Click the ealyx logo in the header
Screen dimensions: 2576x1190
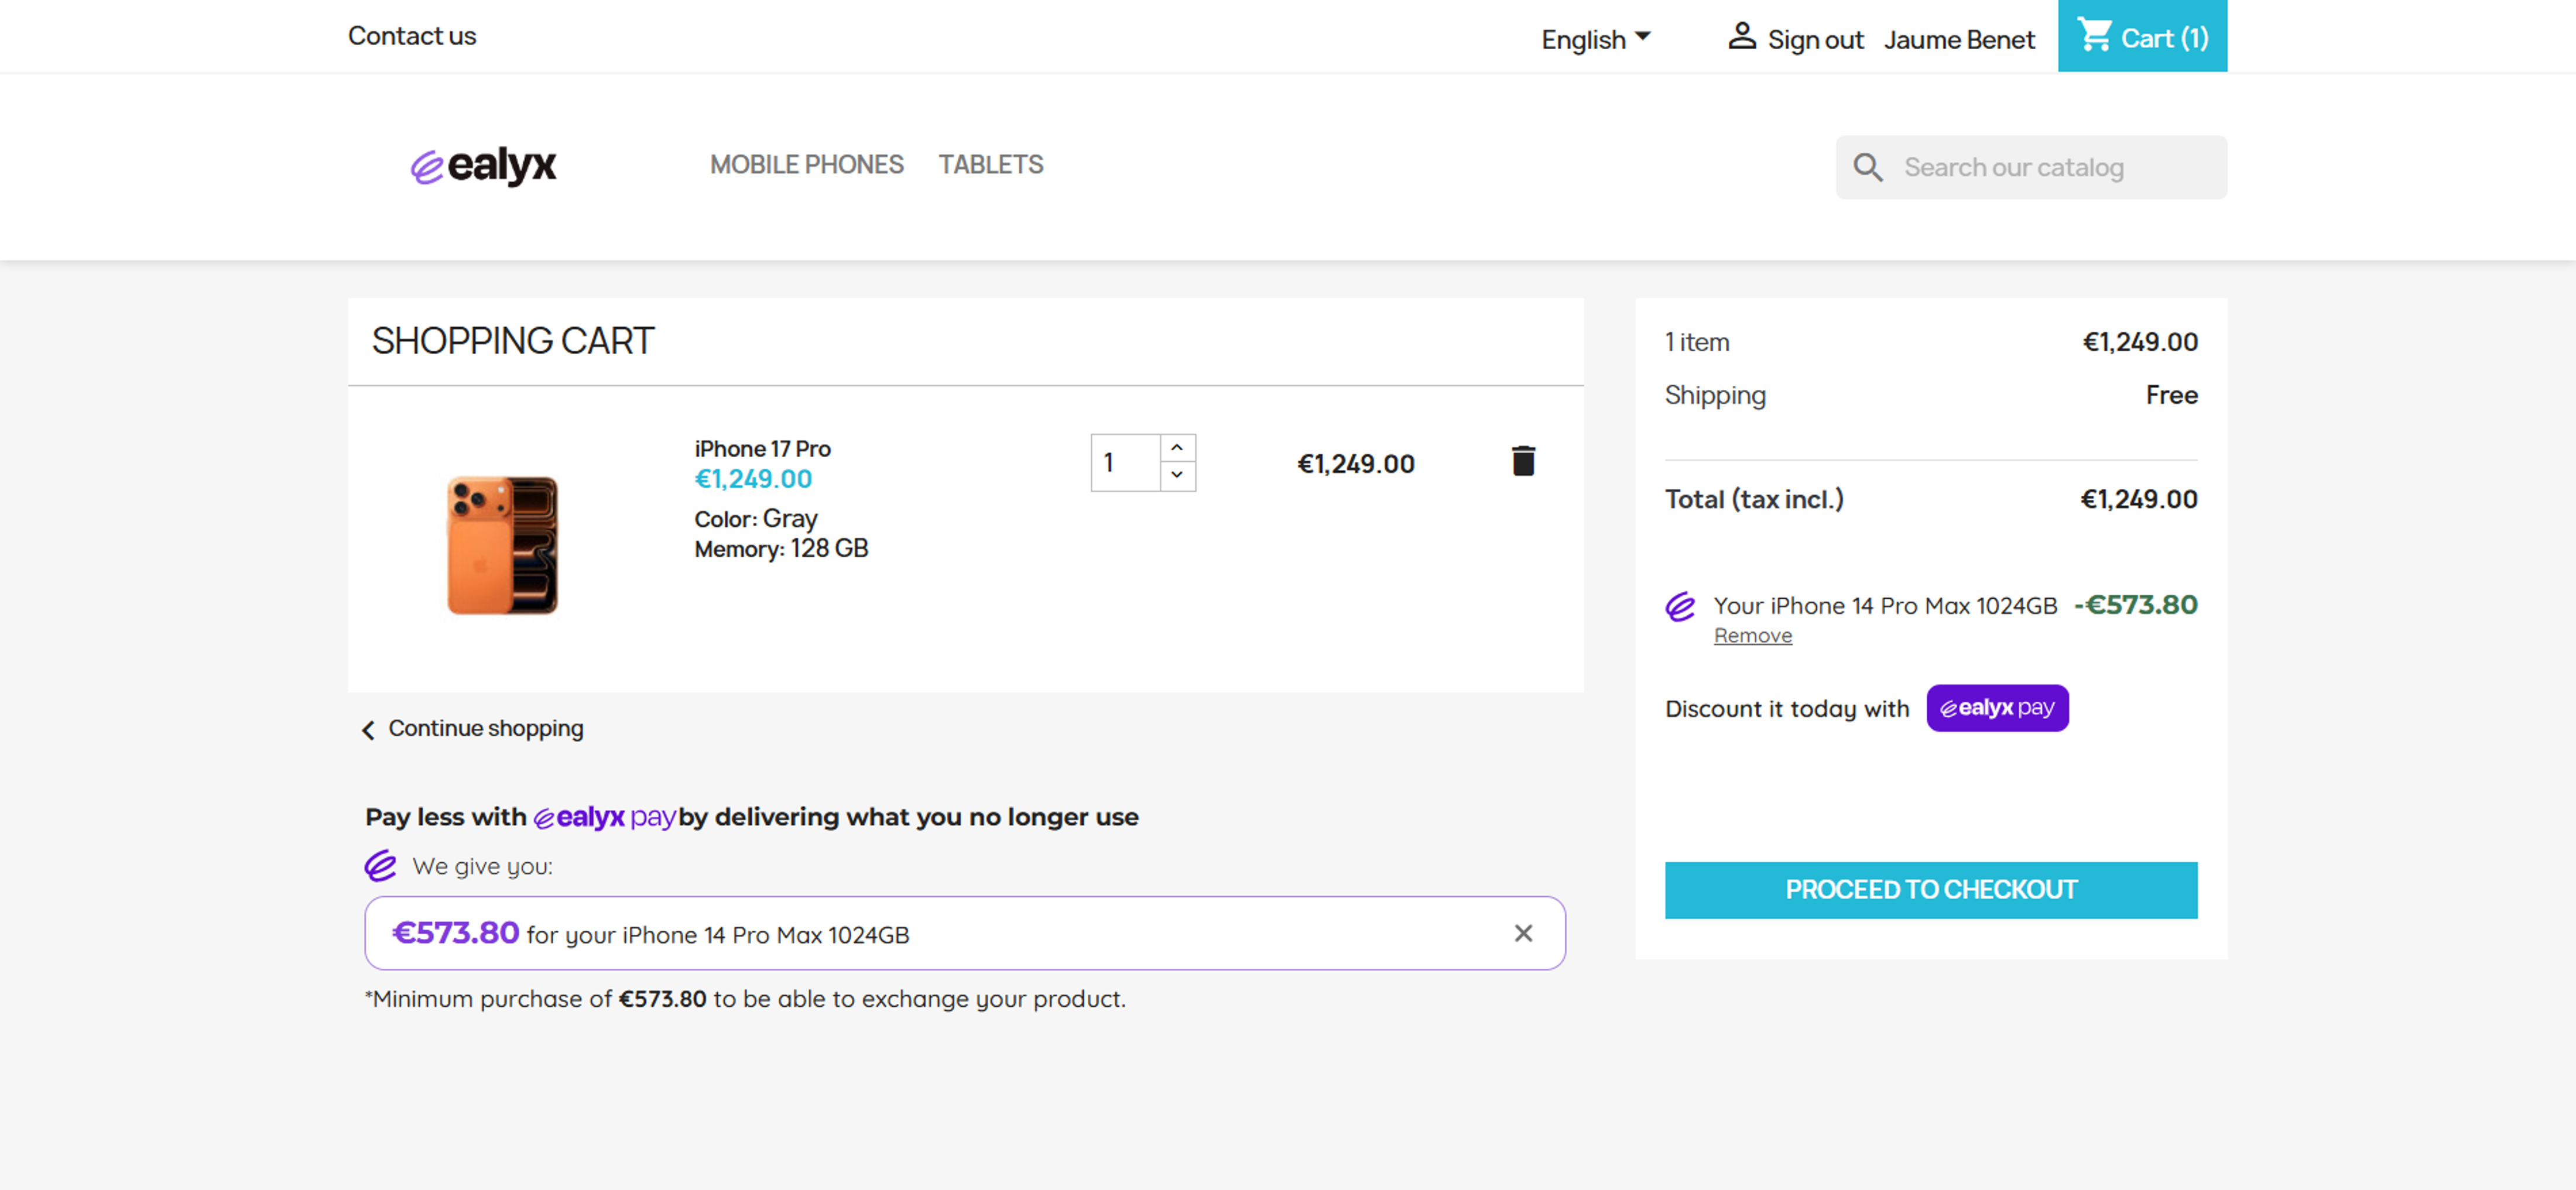[x=483, y=165]
